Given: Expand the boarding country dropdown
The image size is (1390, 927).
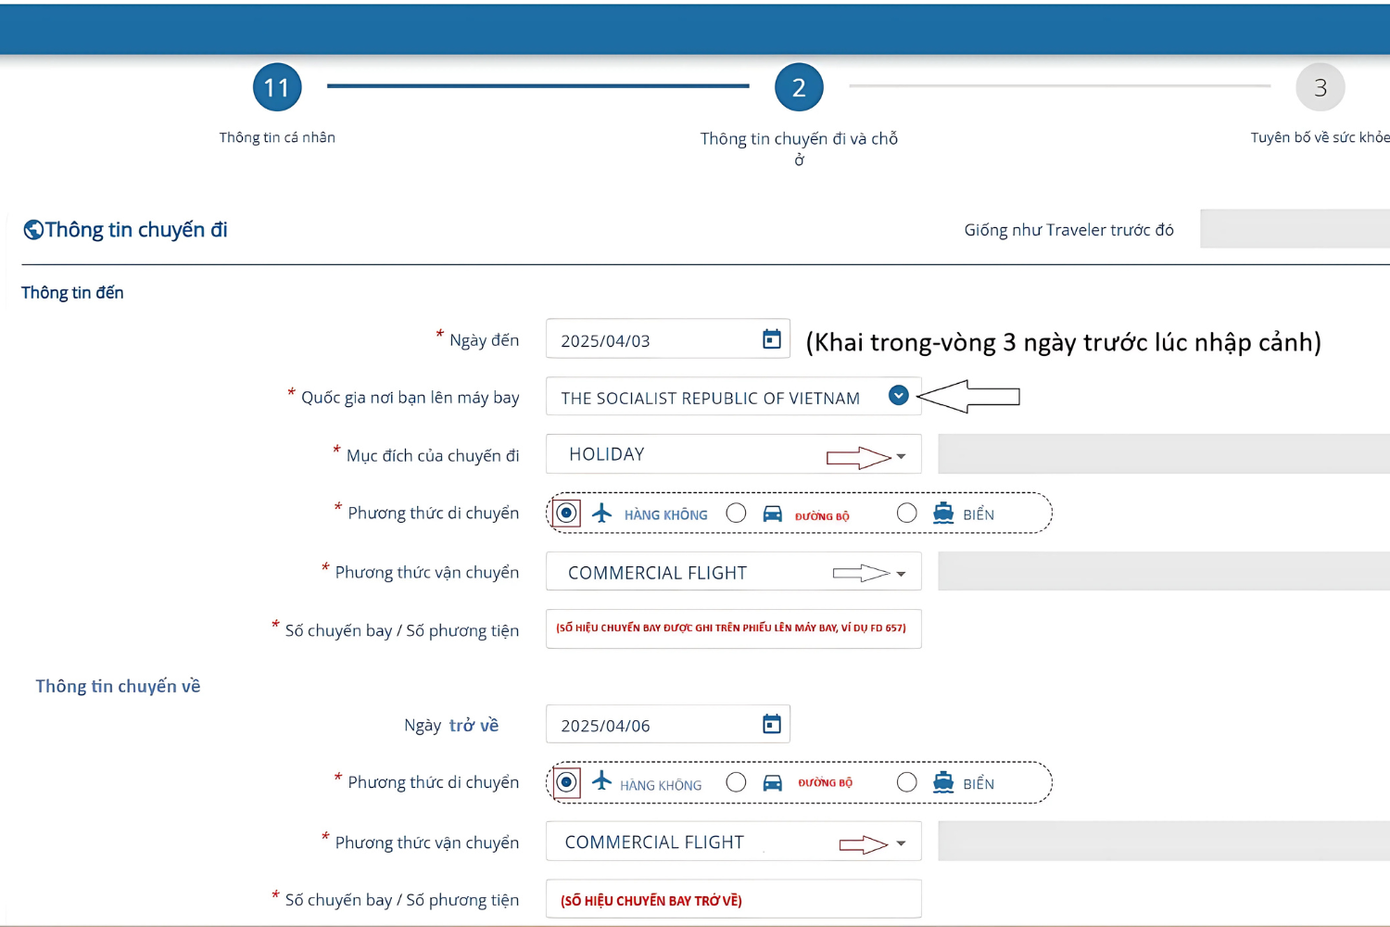Looking at the screenshot, I should (x=898, y=396).
